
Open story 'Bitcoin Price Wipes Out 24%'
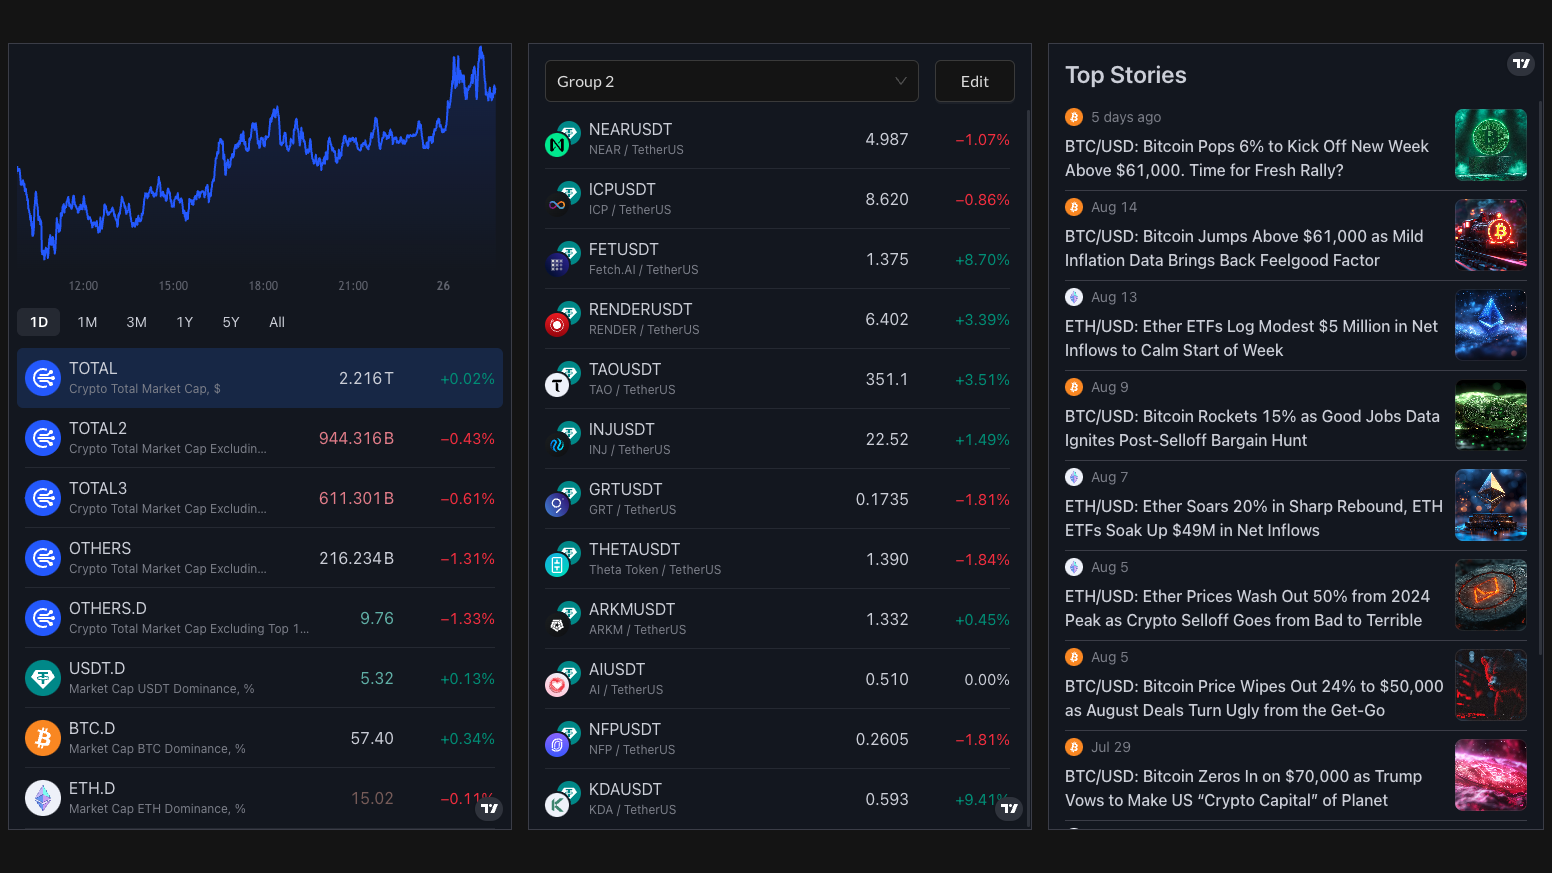pos(1254,698)
